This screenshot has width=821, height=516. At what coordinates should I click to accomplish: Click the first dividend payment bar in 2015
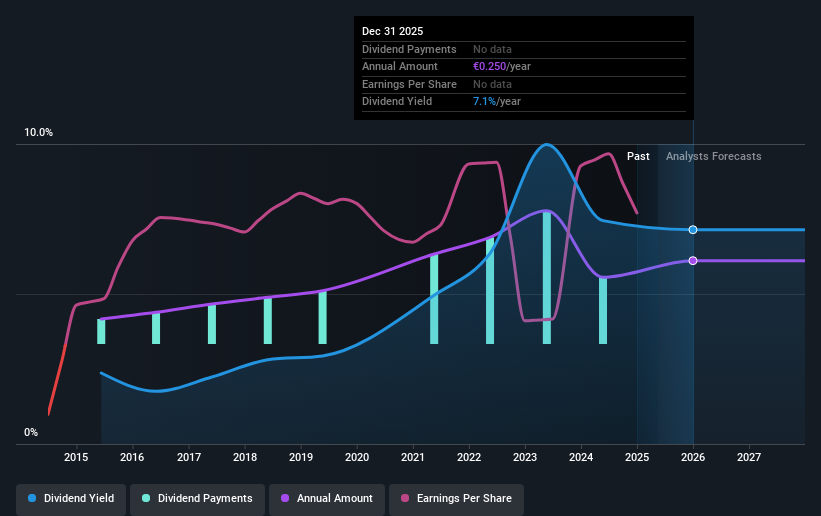[101, 332]
